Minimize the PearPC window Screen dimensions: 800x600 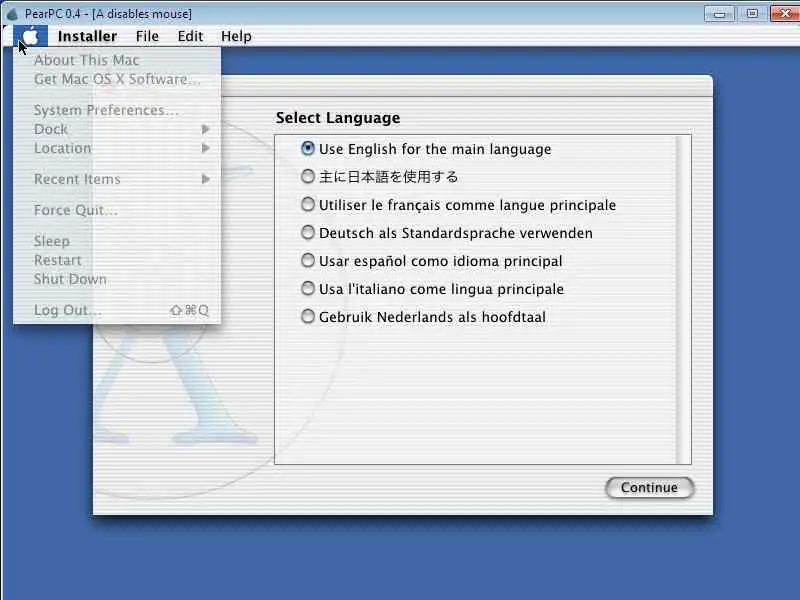coord(719,14)
